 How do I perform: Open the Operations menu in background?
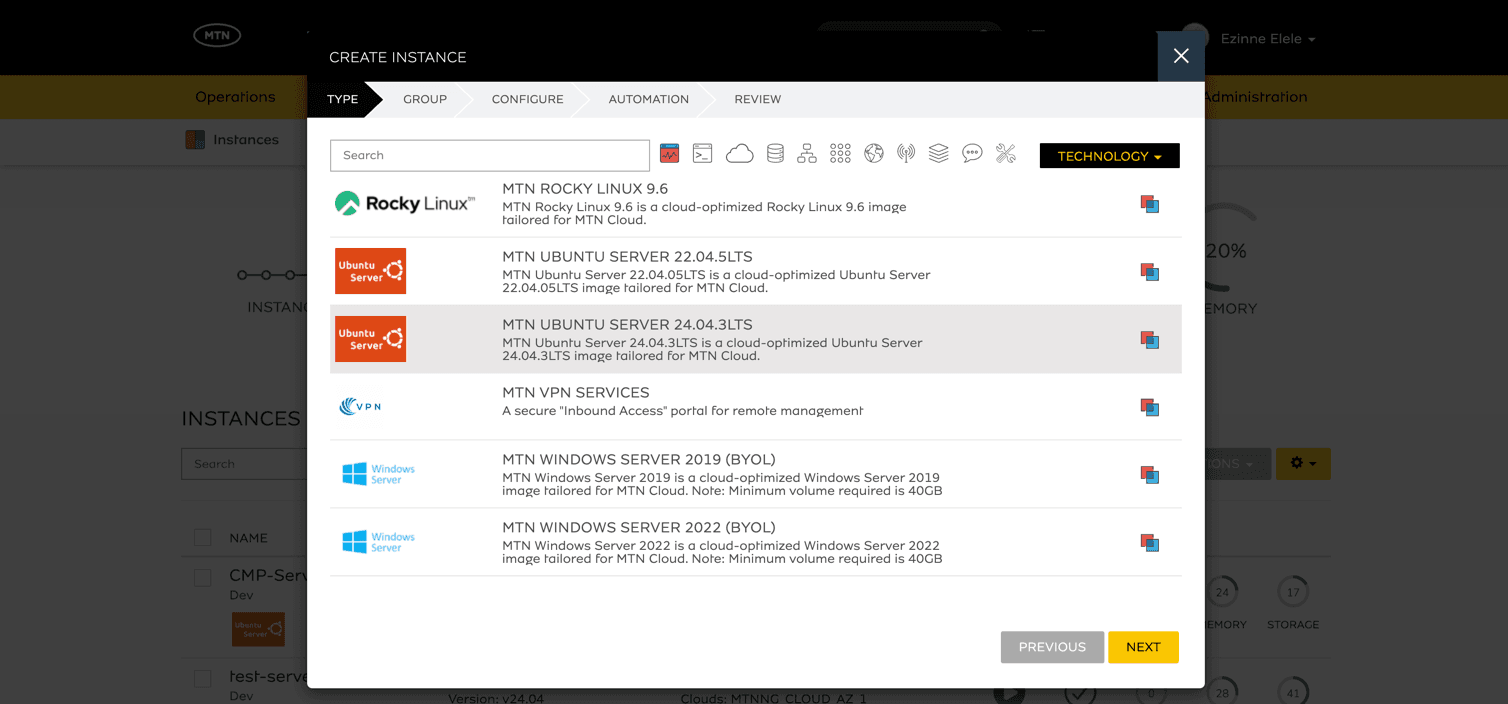pos(235,97)
